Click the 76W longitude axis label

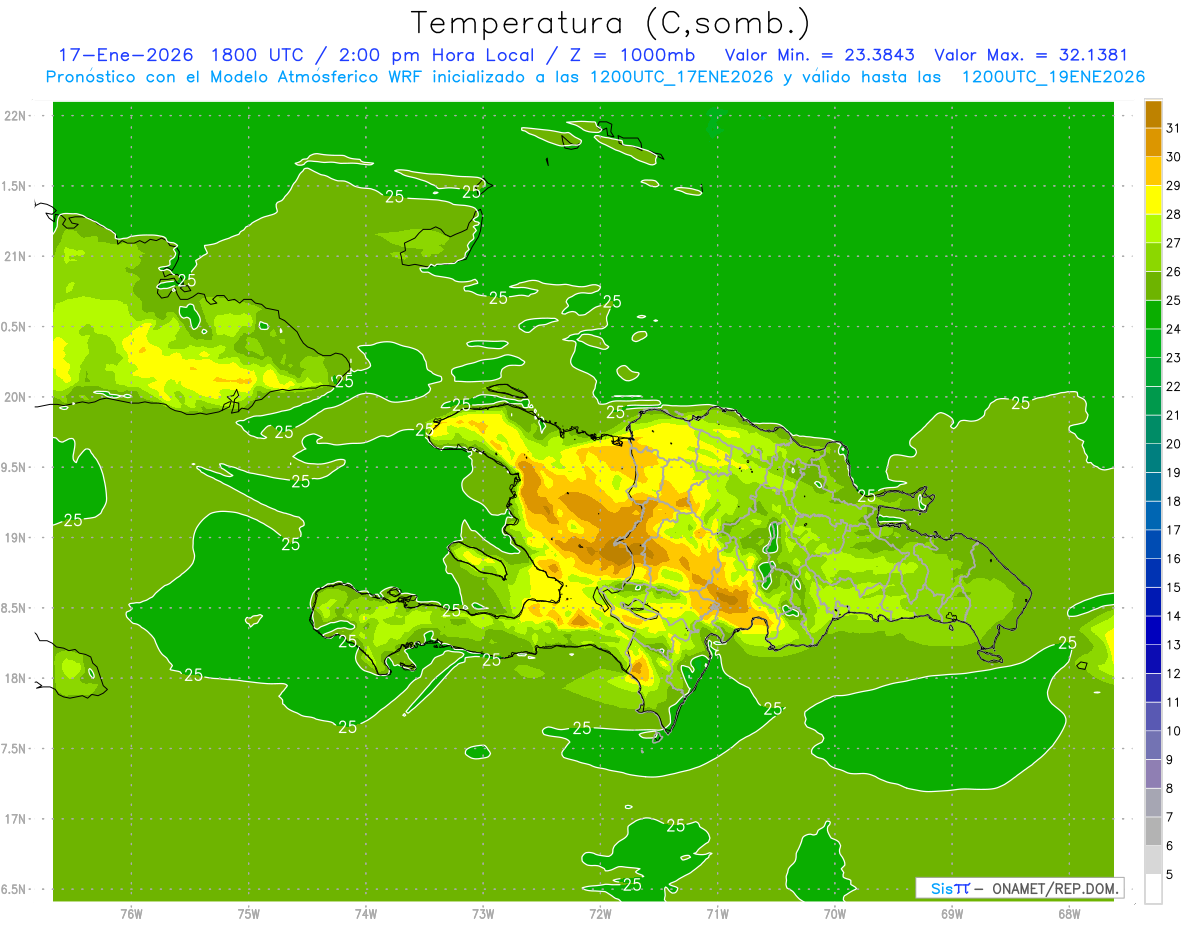(x=131, y=914)
